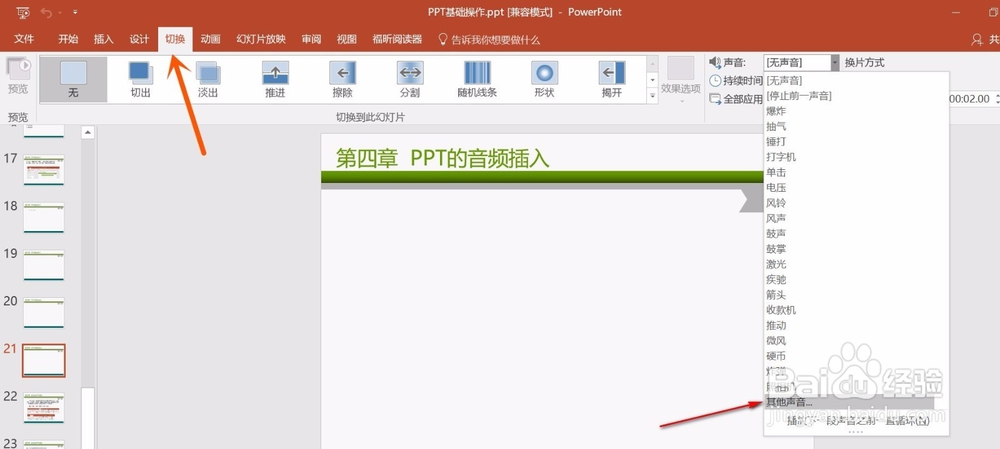Click the share person icon at top right
The image size is (1000, 449).
pos(976,40)
